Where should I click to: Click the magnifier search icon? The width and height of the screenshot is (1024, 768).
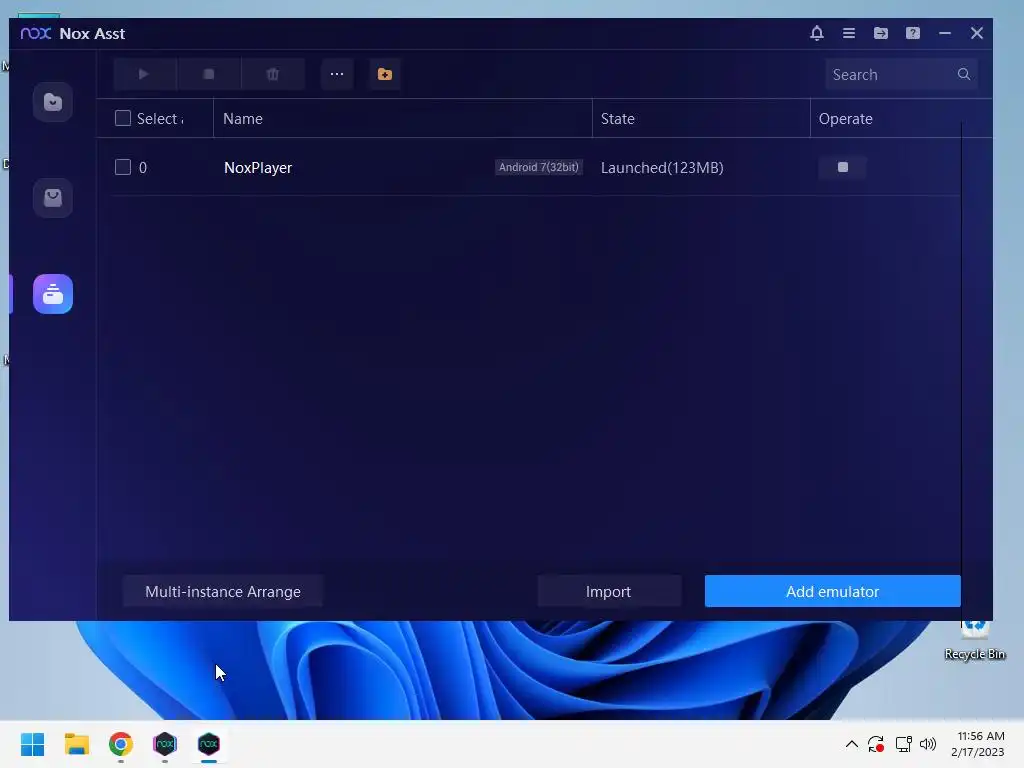tap(963, 74)
